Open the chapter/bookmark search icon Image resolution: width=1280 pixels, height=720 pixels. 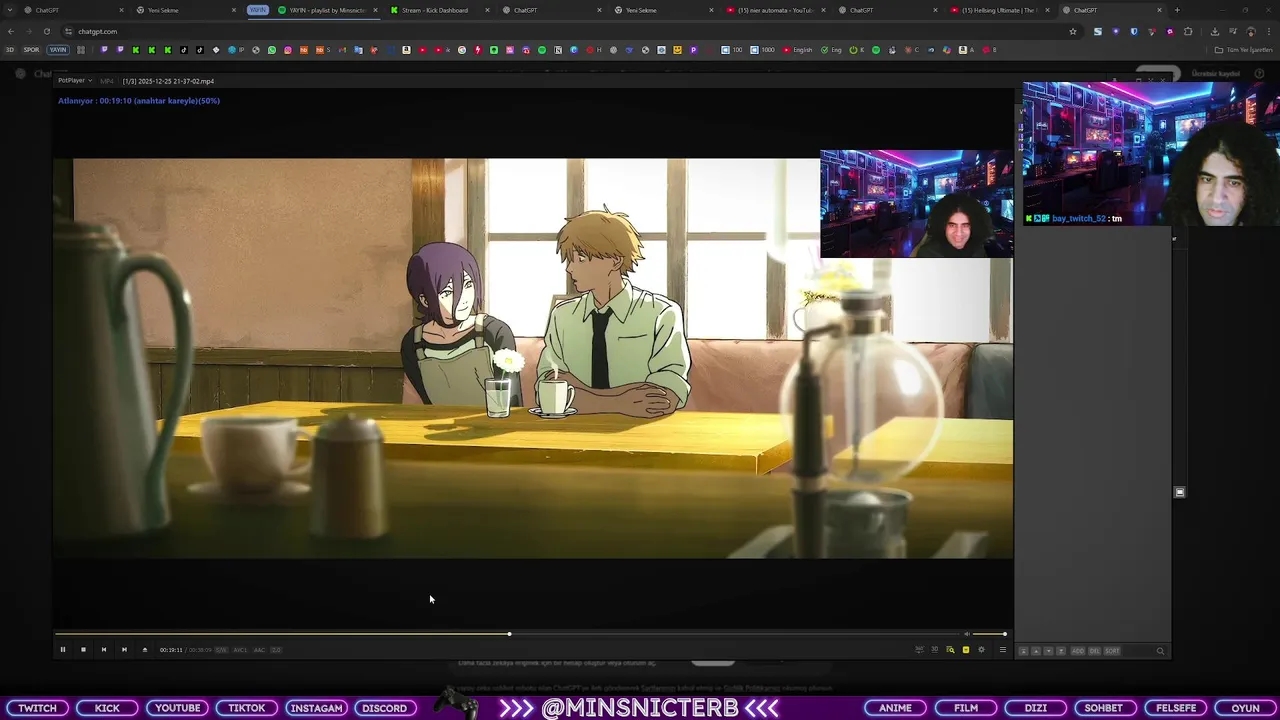(x=950, y=650)
